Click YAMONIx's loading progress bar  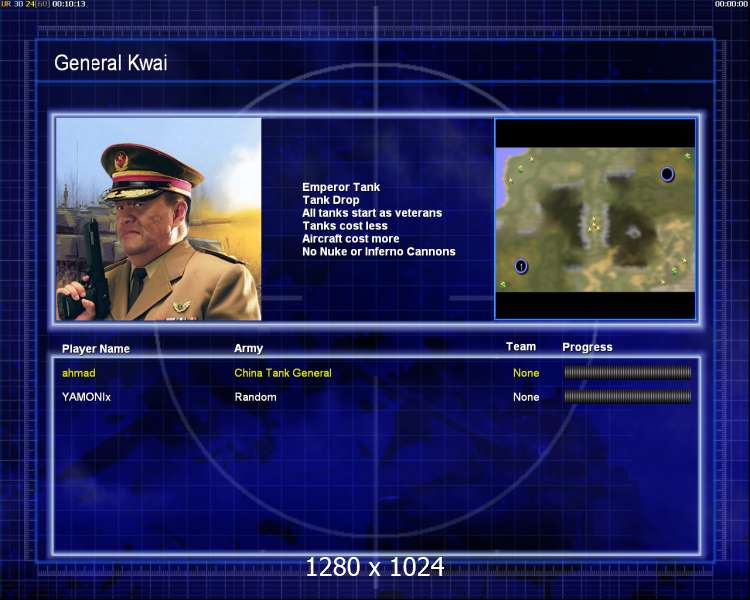pyautogui.click(x=628, y=396)
